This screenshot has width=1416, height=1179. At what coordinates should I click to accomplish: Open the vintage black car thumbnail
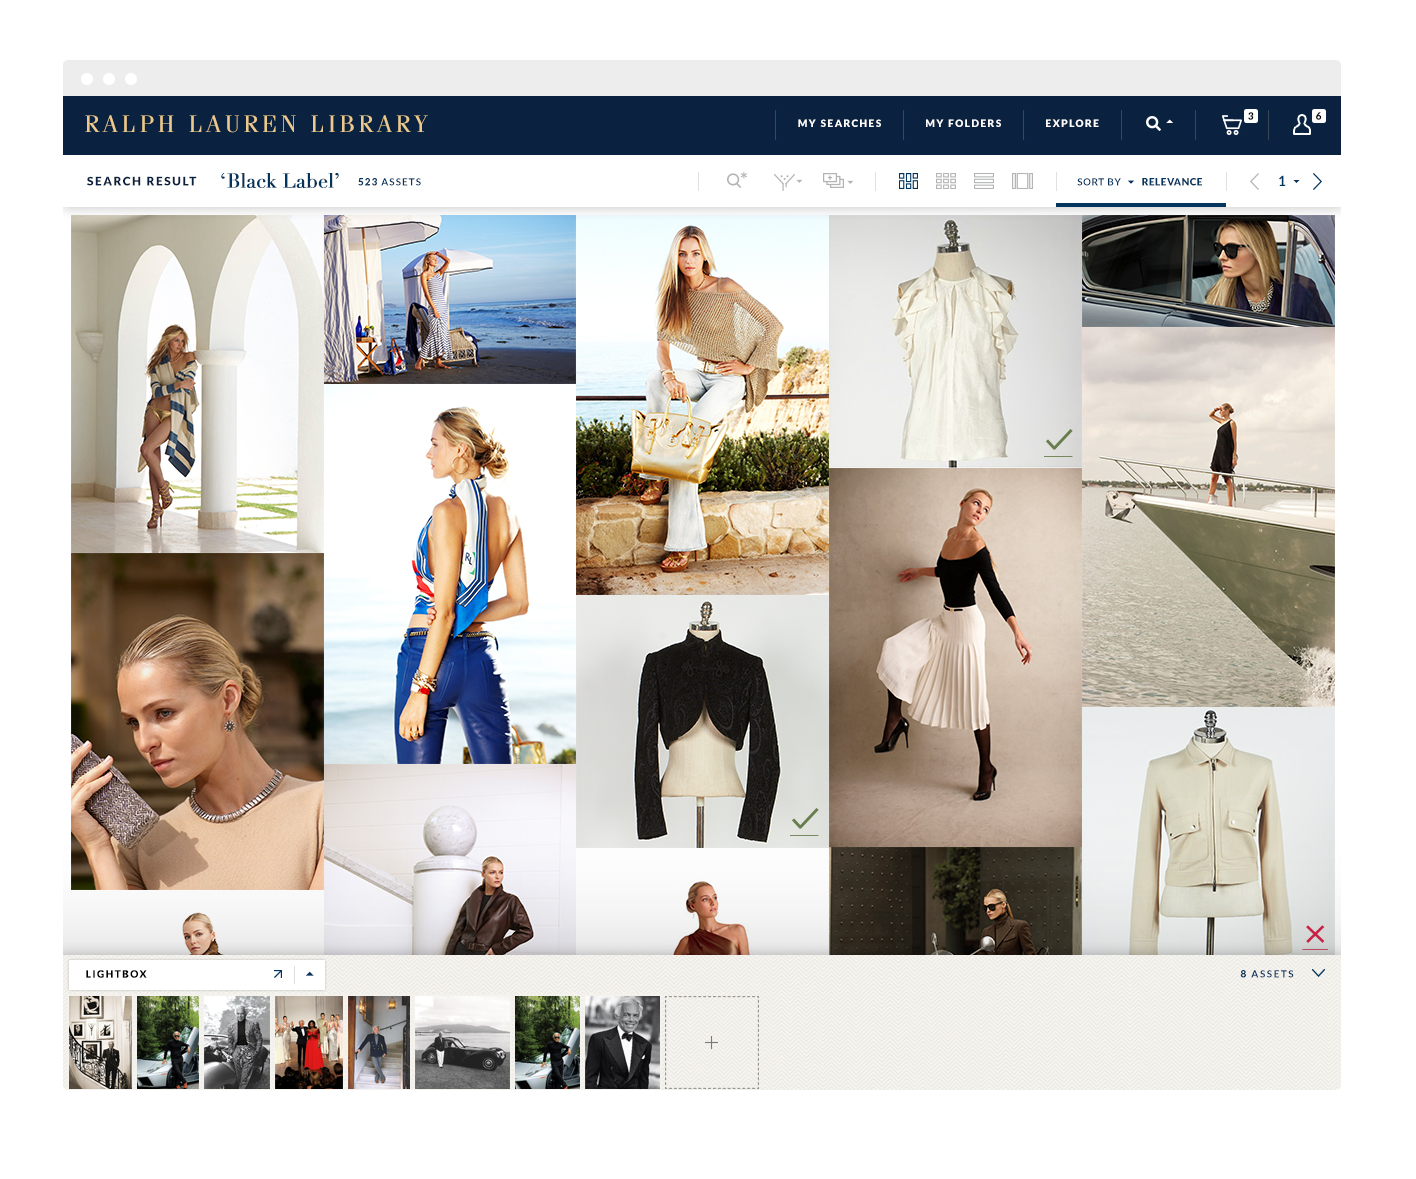pos(462,1042)
